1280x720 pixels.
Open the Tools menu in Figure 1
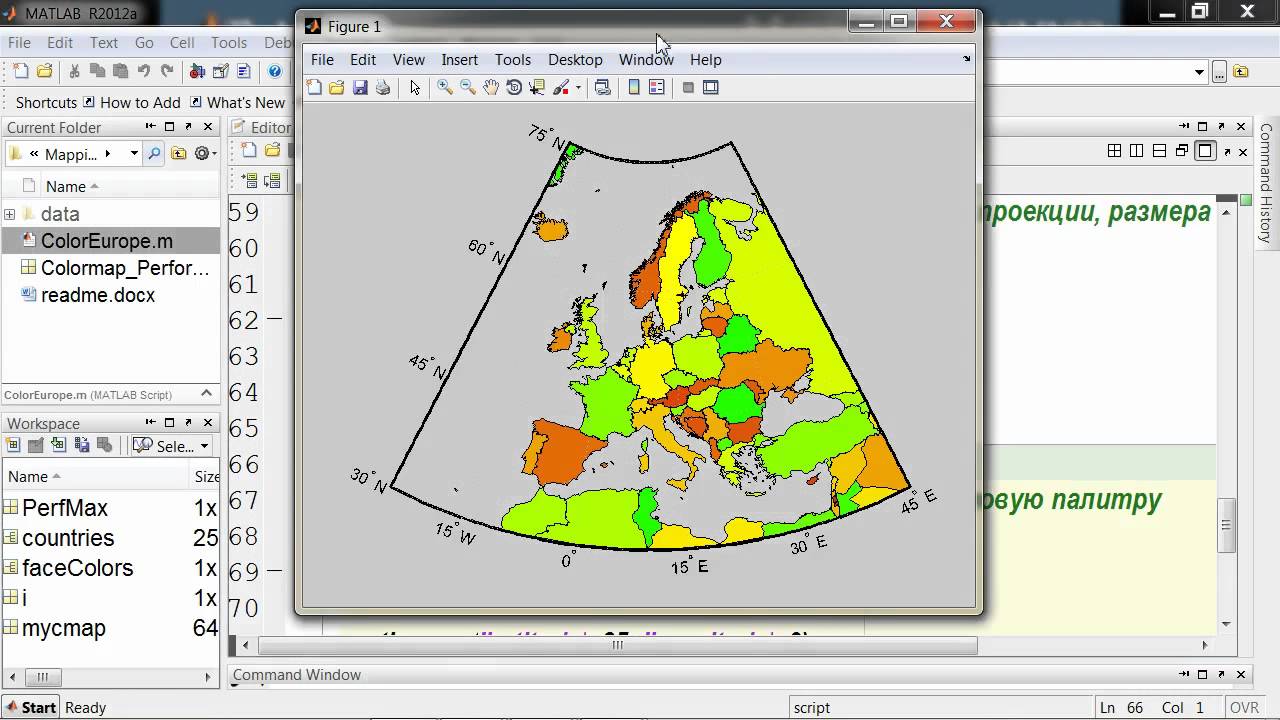click(513, 60)
